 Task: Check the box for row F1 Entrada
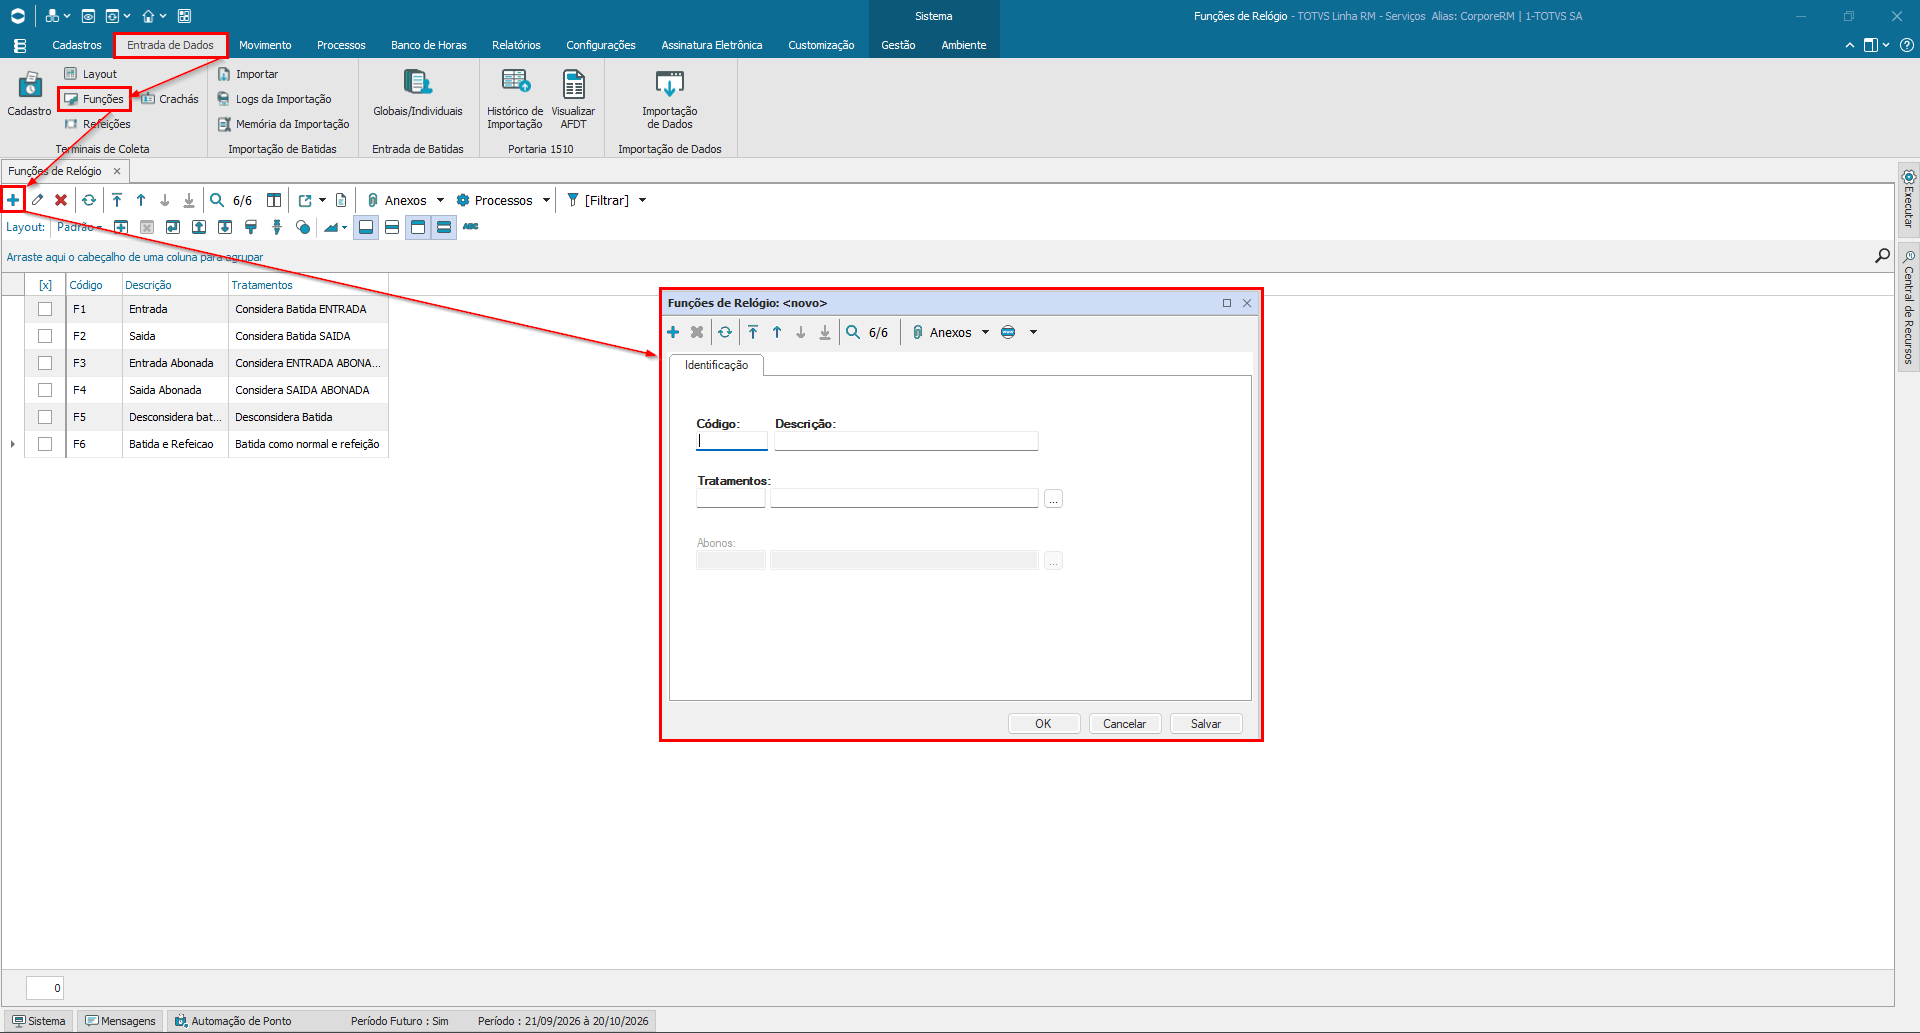click(45, 309)
